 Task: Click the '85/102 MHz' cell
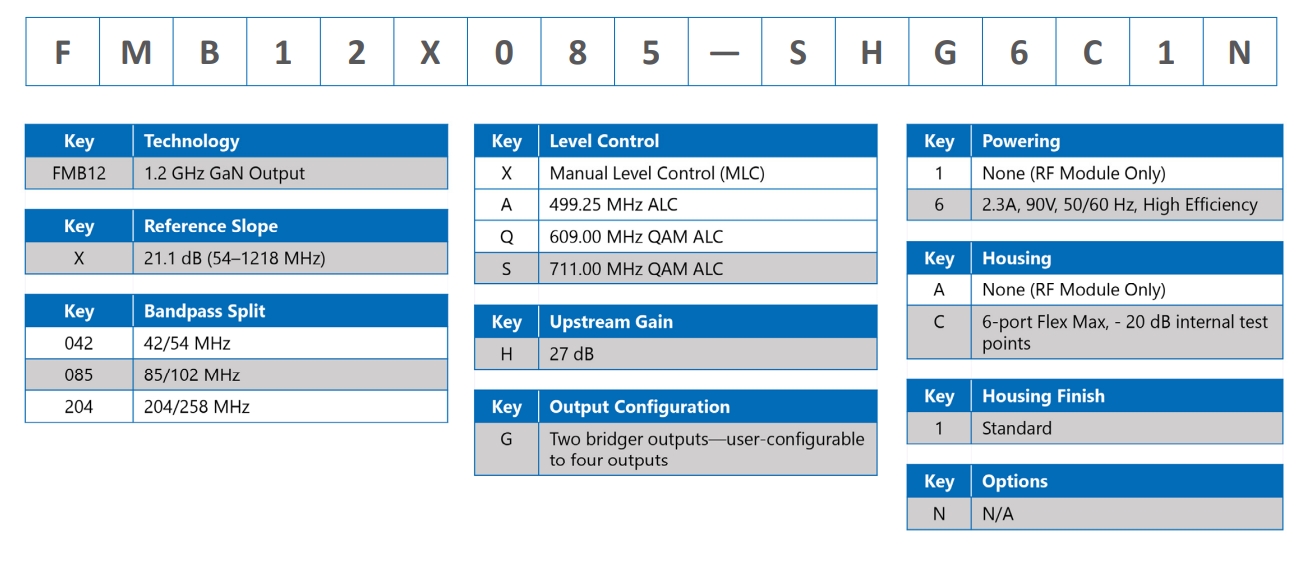pyautogui.click(x=290, y=375)
